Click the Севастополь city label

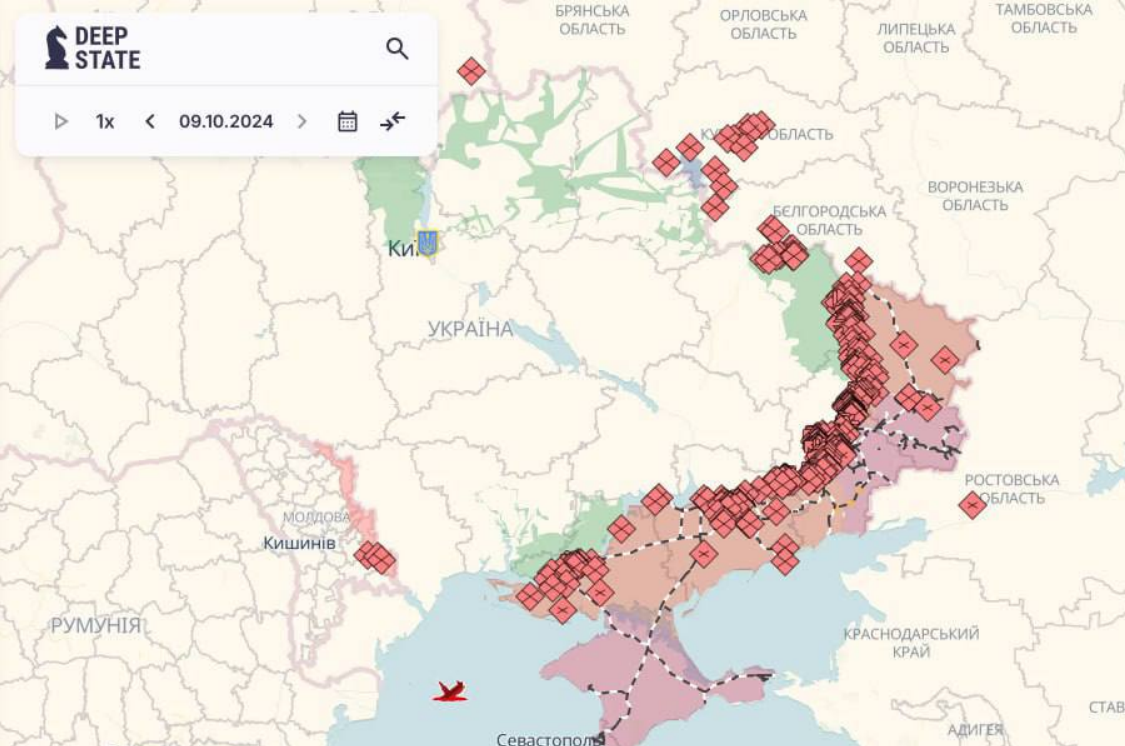[549, 739]
